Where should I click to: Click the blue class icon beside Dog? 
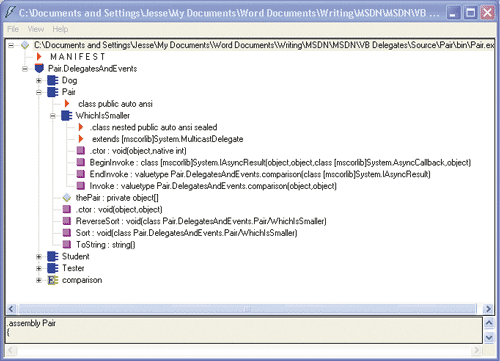(53, 80)
